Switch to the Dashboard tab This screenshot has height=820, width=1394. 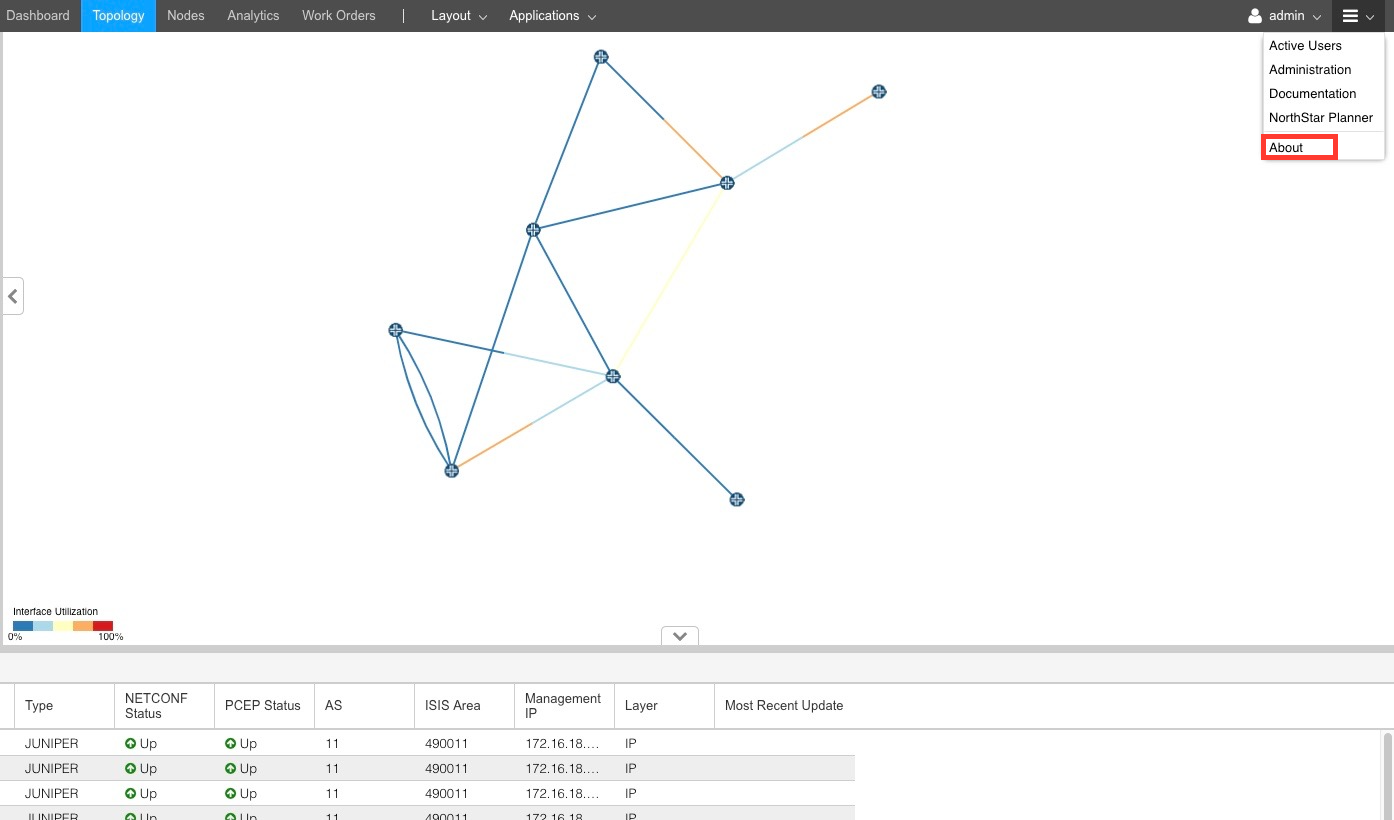[x=37, y=15]
